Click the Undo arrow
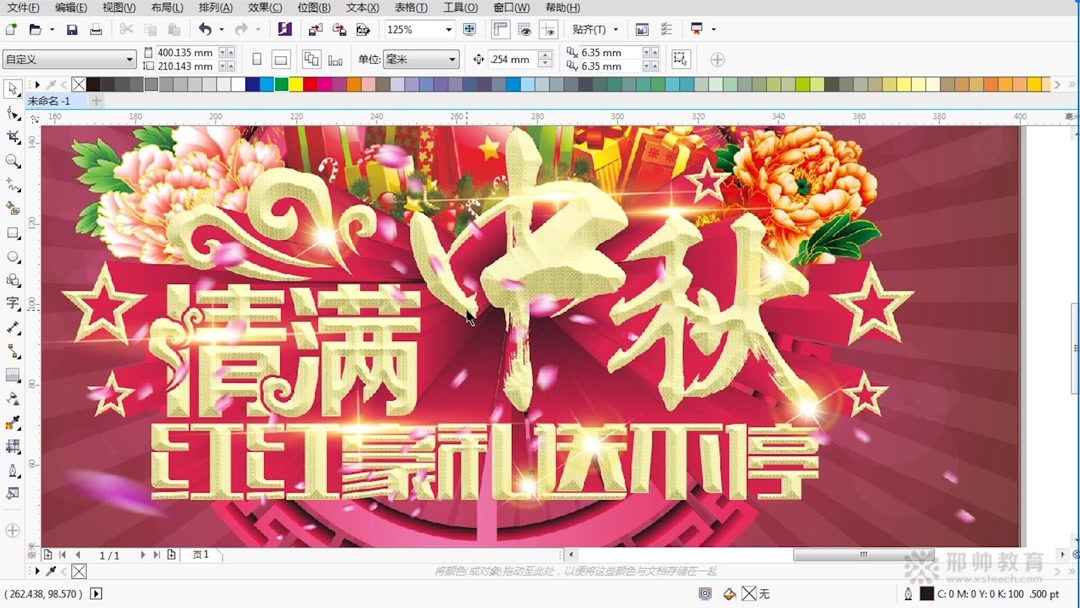This screenshot has height=608, width=1080. click(x=206, y=29)
